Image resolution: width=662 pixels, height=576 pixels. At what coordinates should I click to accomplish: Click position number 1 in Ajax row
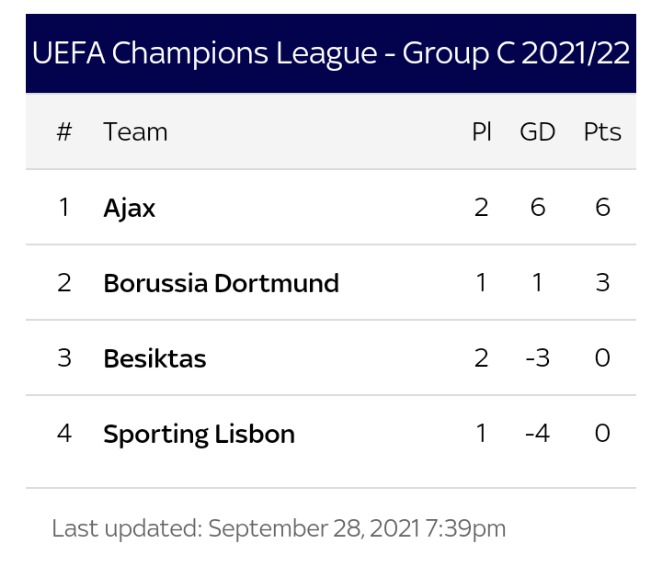pos(64,207)
